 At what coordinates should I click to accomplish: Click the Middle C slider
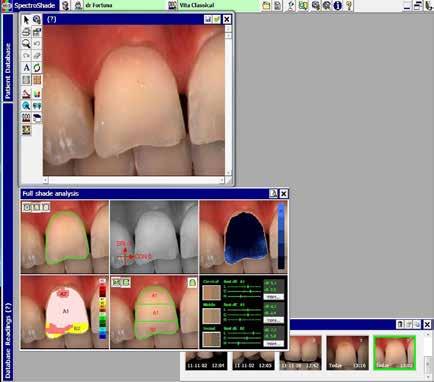point(244,314)
